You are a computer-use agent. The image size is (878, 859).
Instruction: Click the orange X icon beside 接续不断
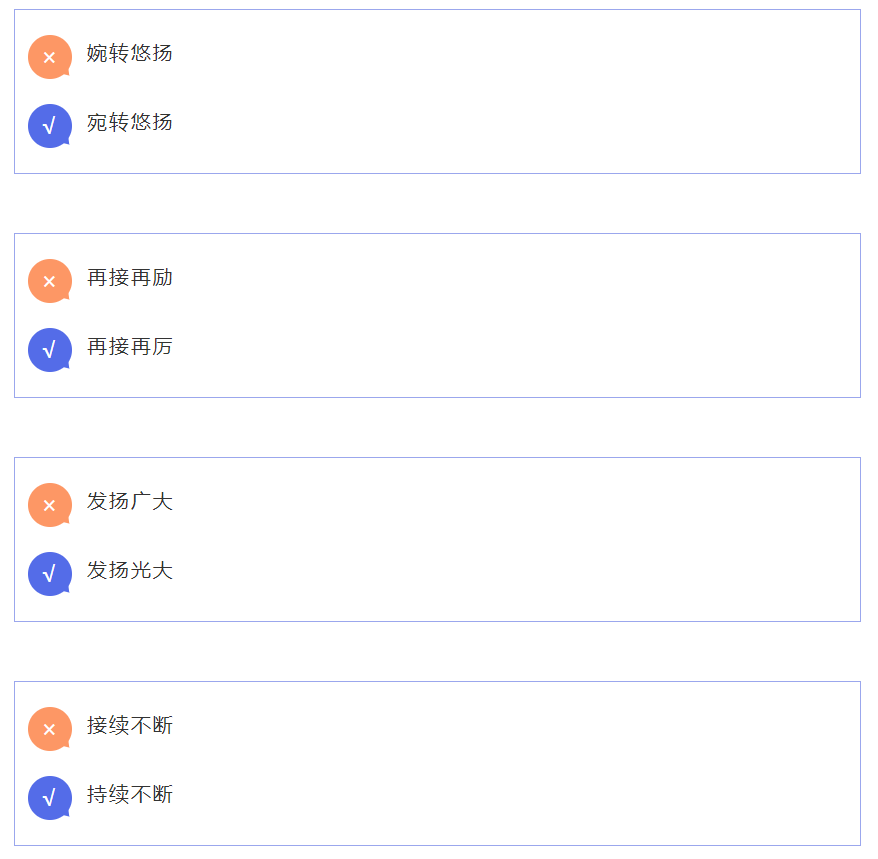pos(49,729)
